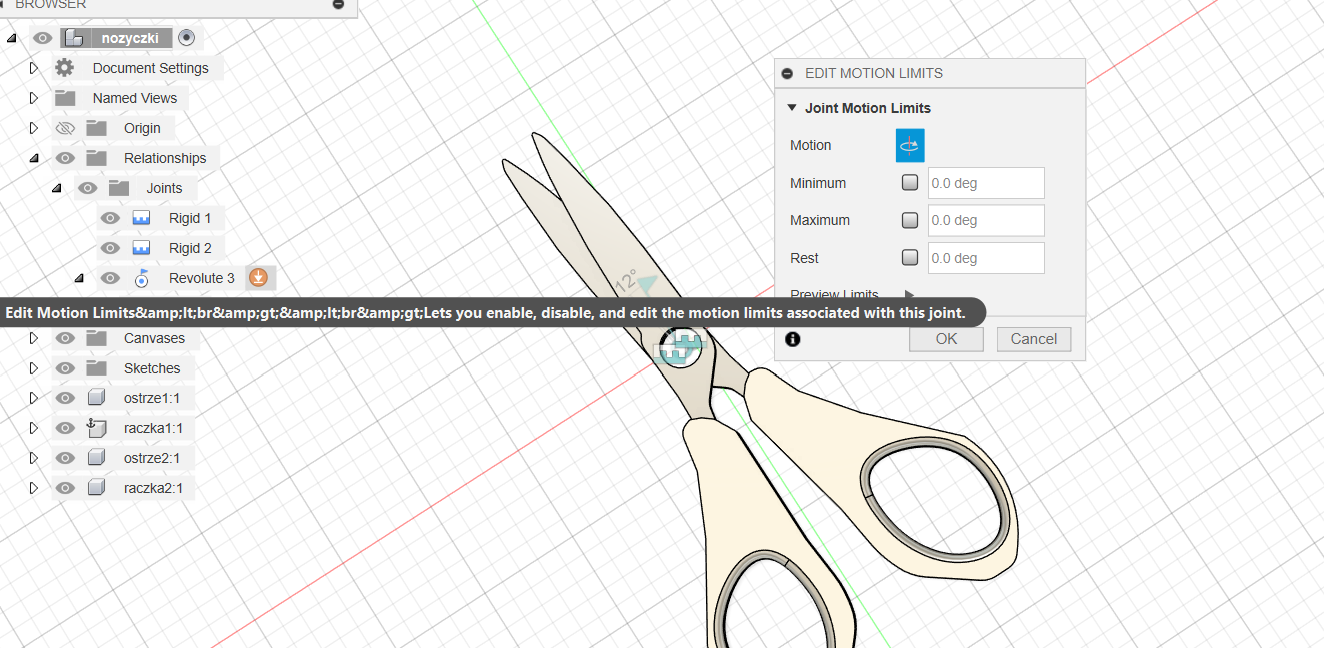
Task: Expand the Named Views folder
Action: click(x=33, y=98)
